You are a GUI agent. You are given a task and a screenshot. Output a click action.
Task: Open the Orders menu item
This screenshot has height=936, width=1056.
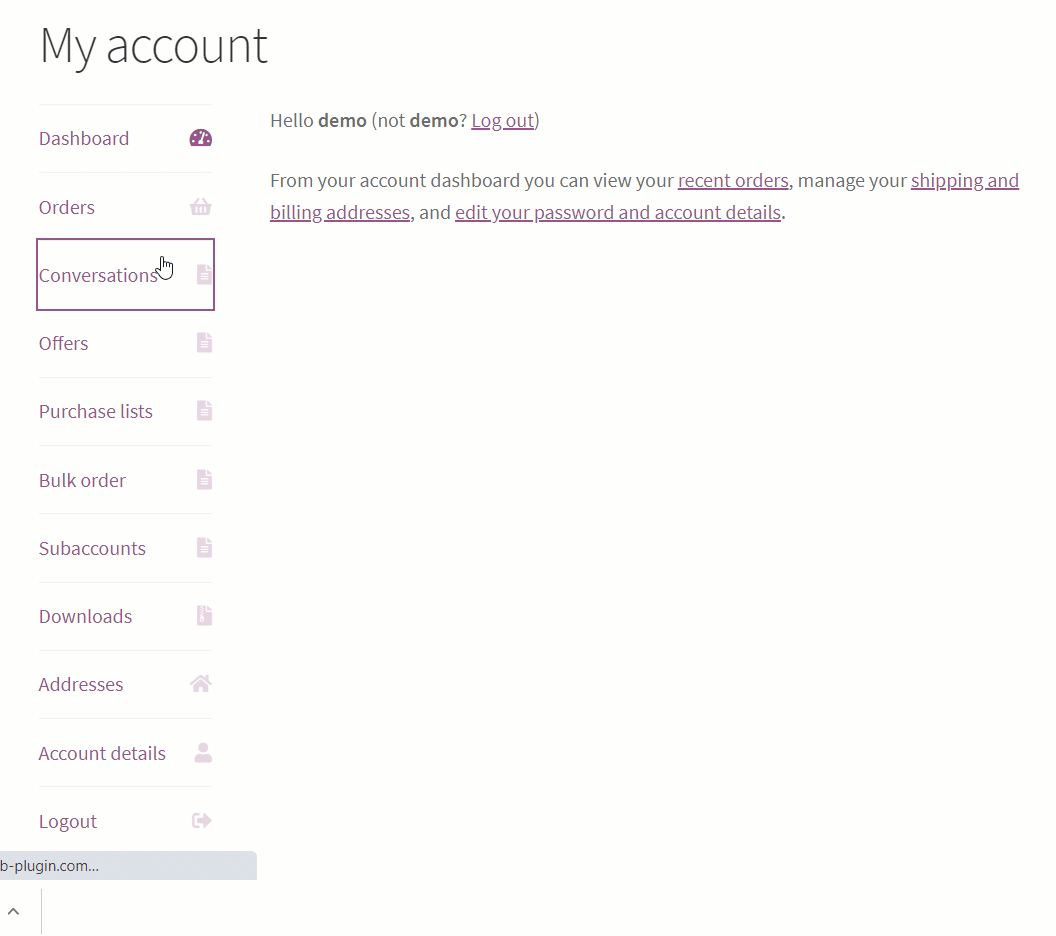[67, 208]
